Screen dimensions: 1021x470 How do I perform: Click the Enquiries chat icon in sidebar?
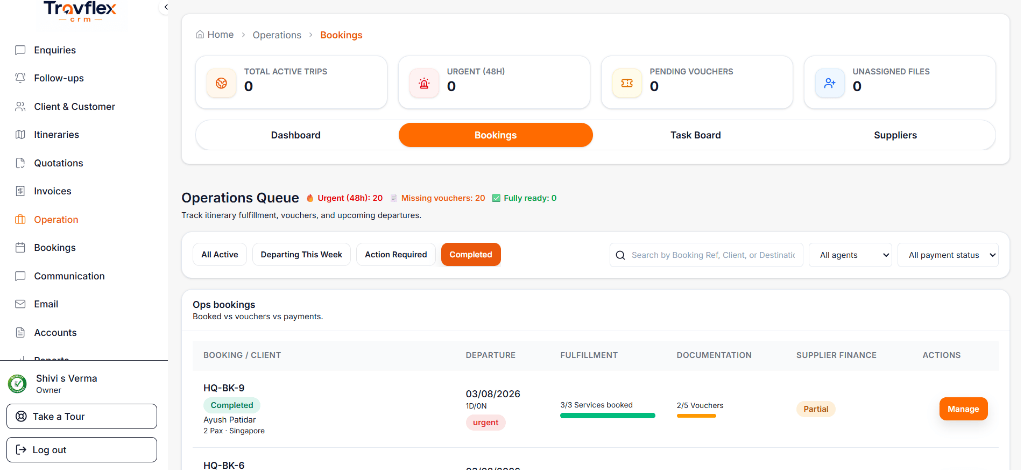[20, 50]
